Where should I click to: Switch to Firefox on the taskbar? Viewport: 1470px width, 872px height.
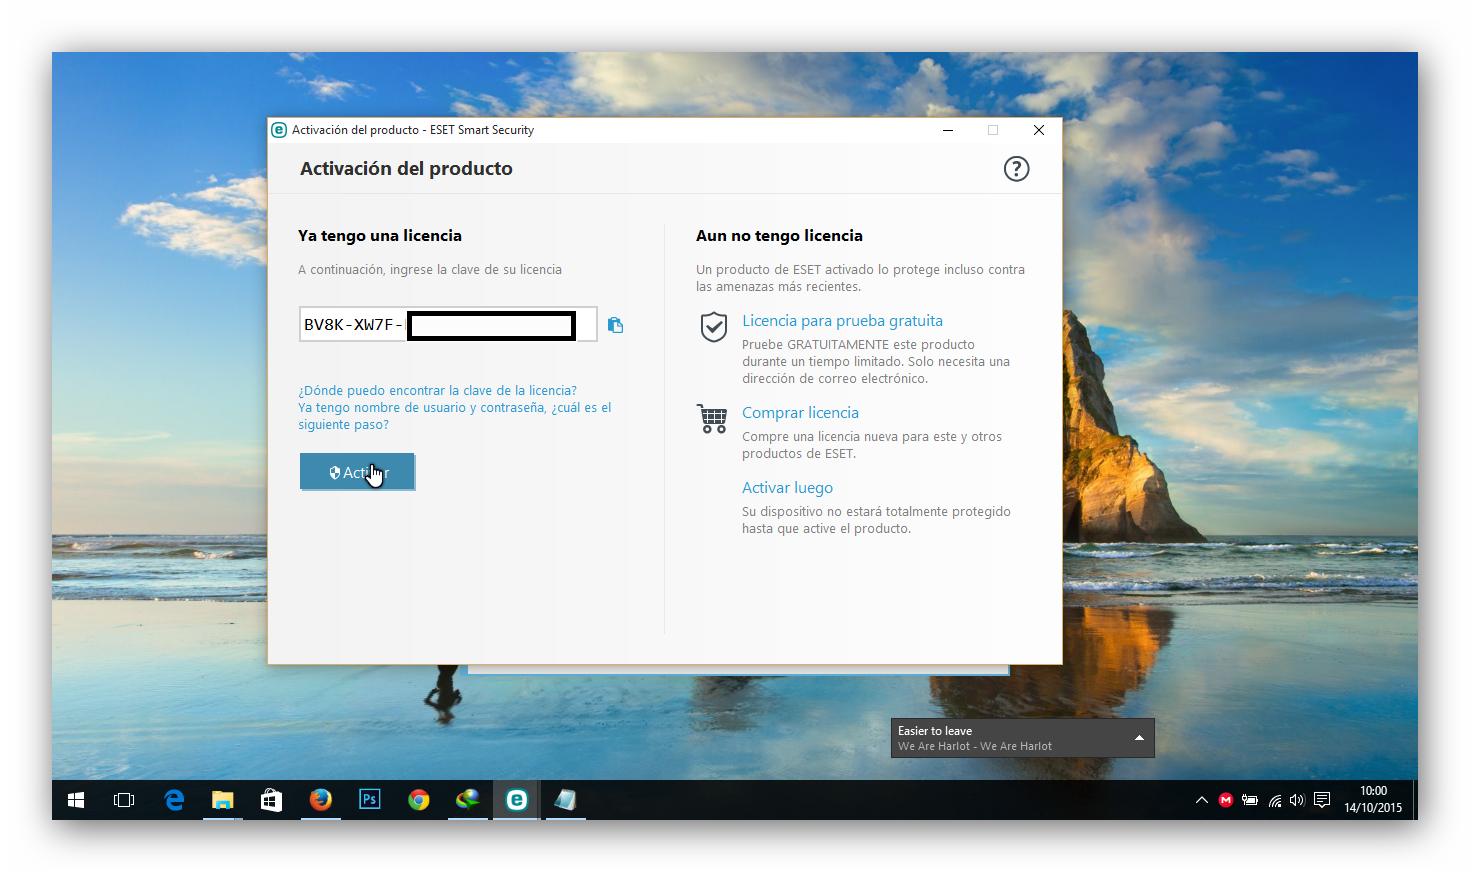click(320, 800)
